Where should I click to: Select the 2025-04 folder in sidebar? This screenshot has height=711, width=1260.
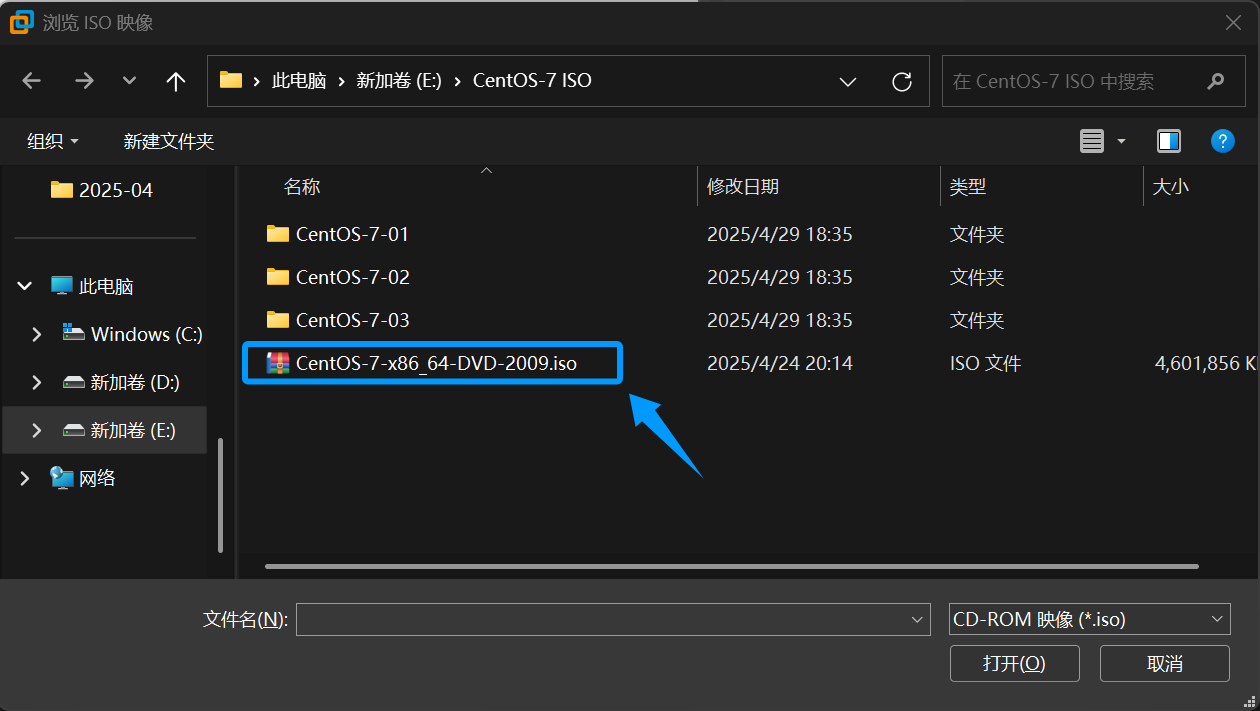[102, 190]
